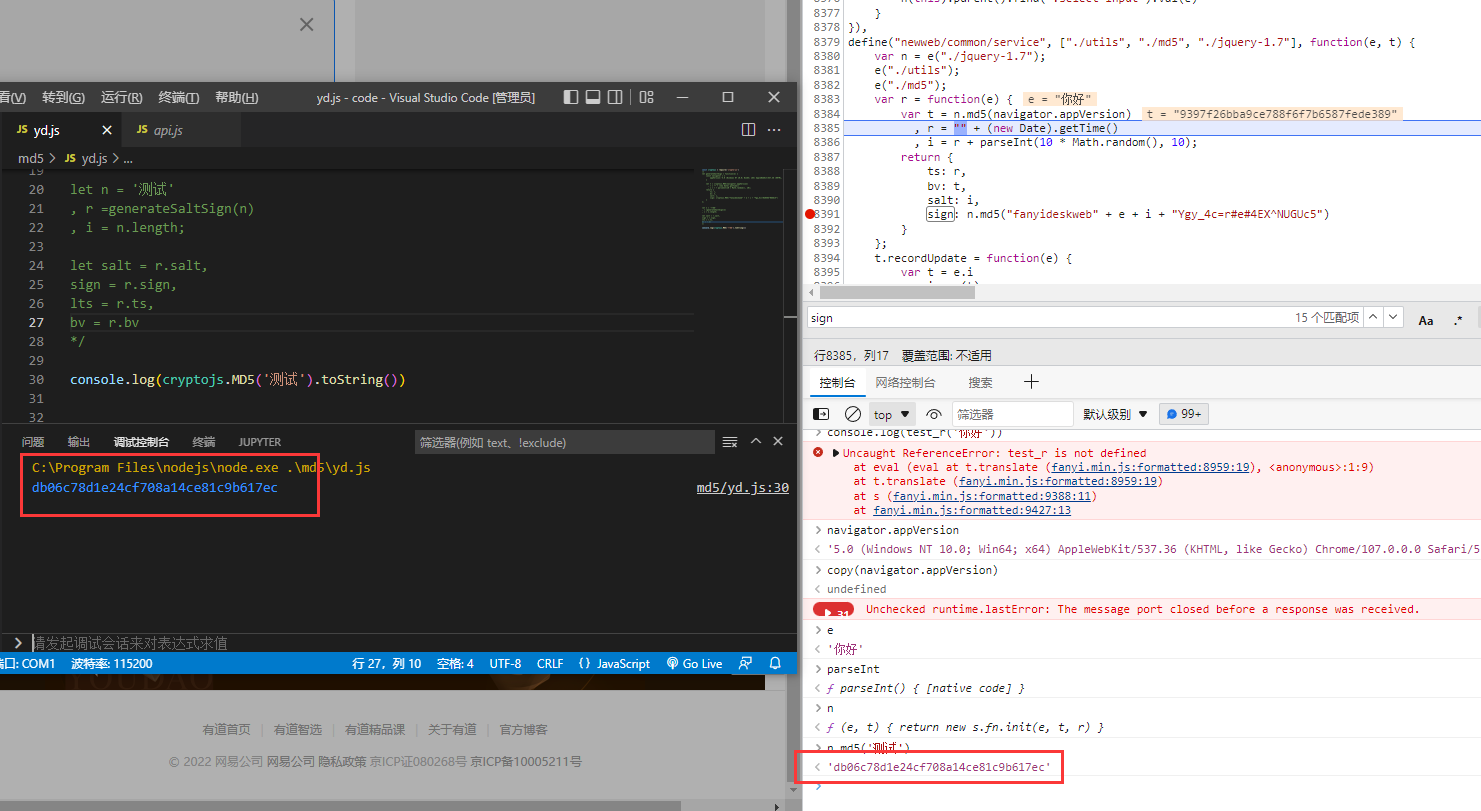Viewport: 1481px width, 811px height.
Task: Click 行 27, 列 10 cursor position
Action: coord(387,663)
